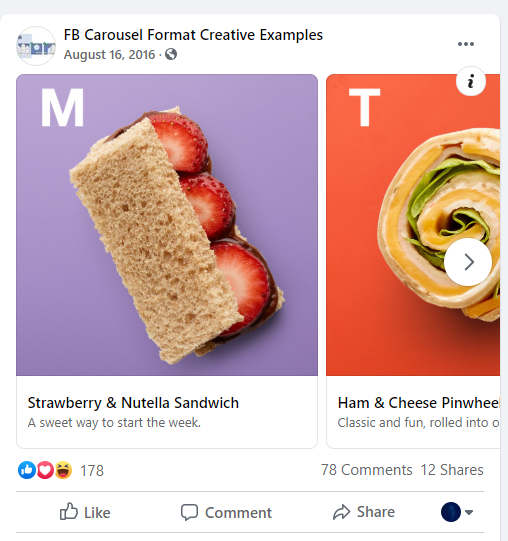The height and width of the screenshot is (541, 508).
Task: Open the three-dots post options menu
Action: 466,44
